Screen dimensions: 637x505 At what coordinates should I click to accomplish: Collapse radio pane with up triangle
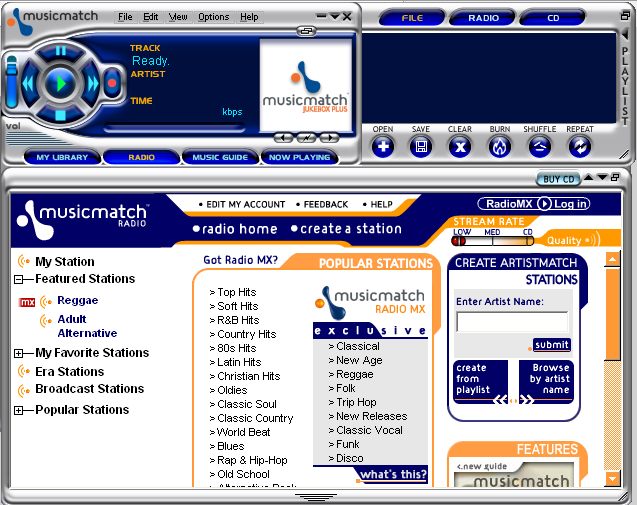[588, 178]
